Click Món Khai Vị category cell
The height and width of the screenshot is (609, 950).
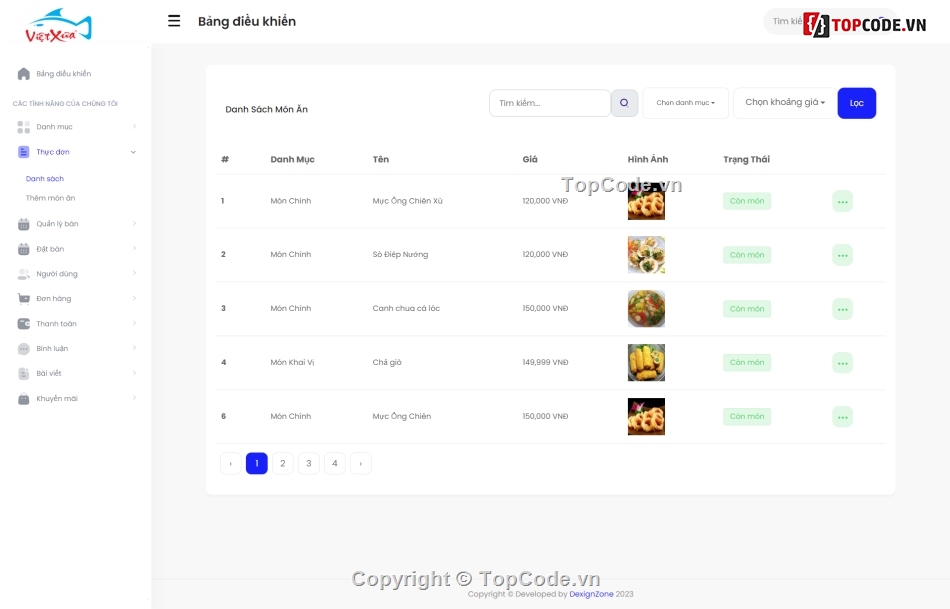coord(292,362)
